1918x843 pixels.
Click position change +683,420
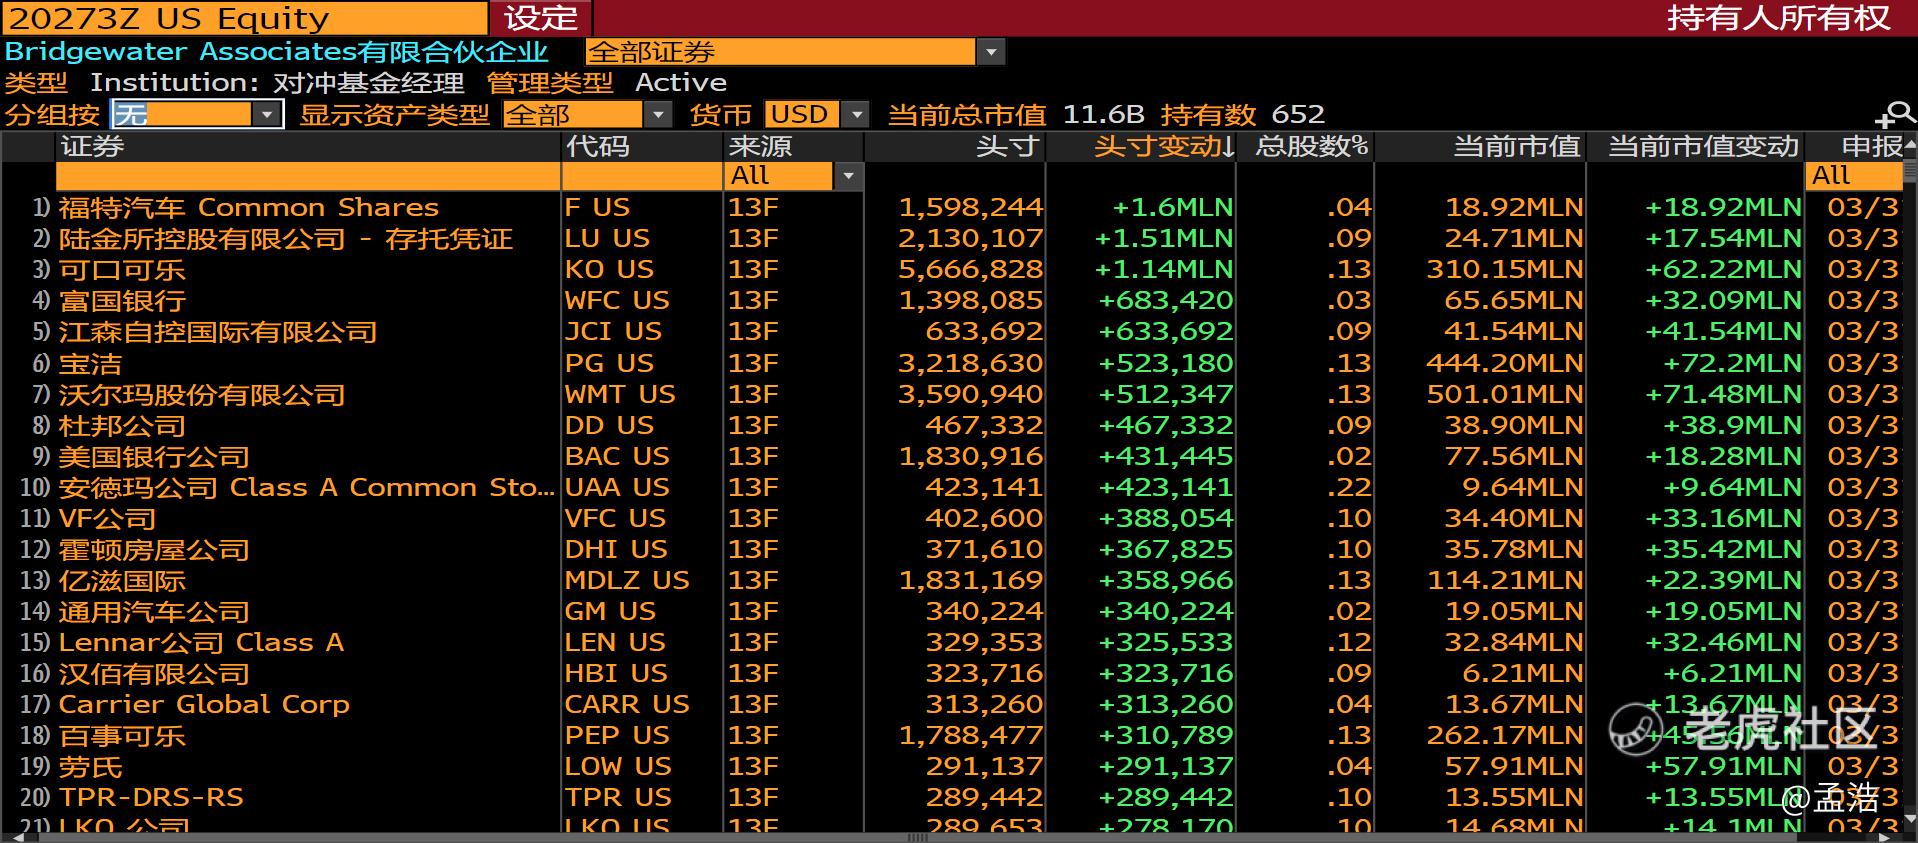[x=1166, y=300]
